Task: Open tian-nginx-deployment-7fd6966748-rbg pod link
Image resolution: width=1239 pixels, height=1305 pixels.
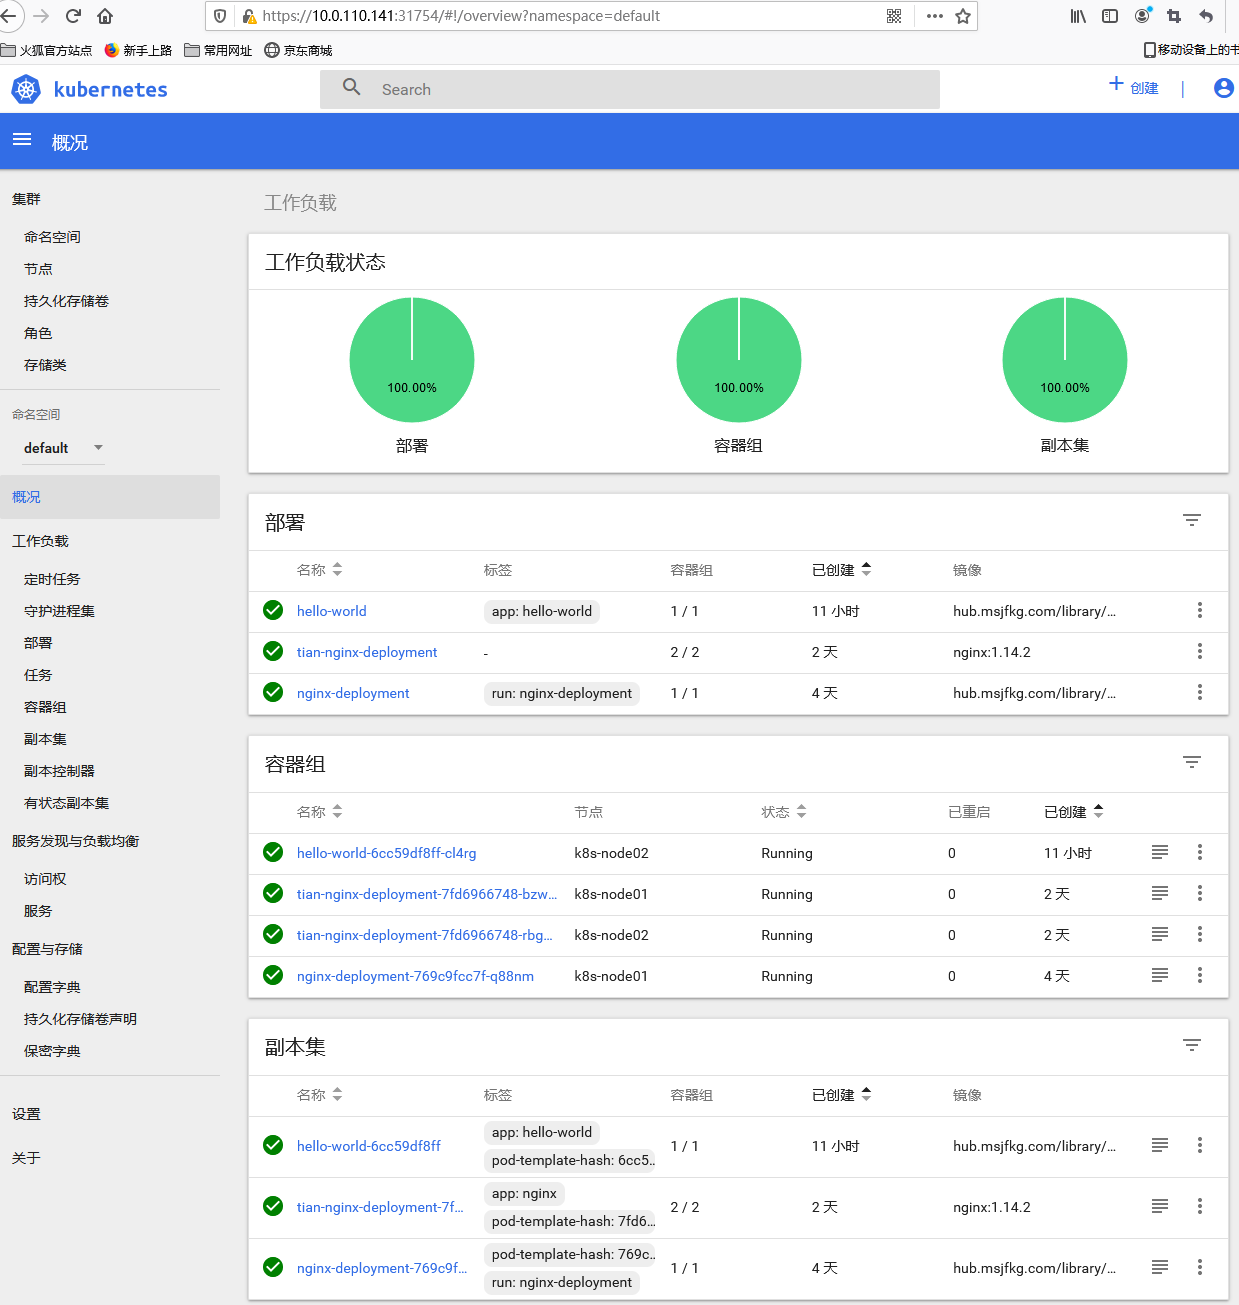Action: tap(424, 935)
